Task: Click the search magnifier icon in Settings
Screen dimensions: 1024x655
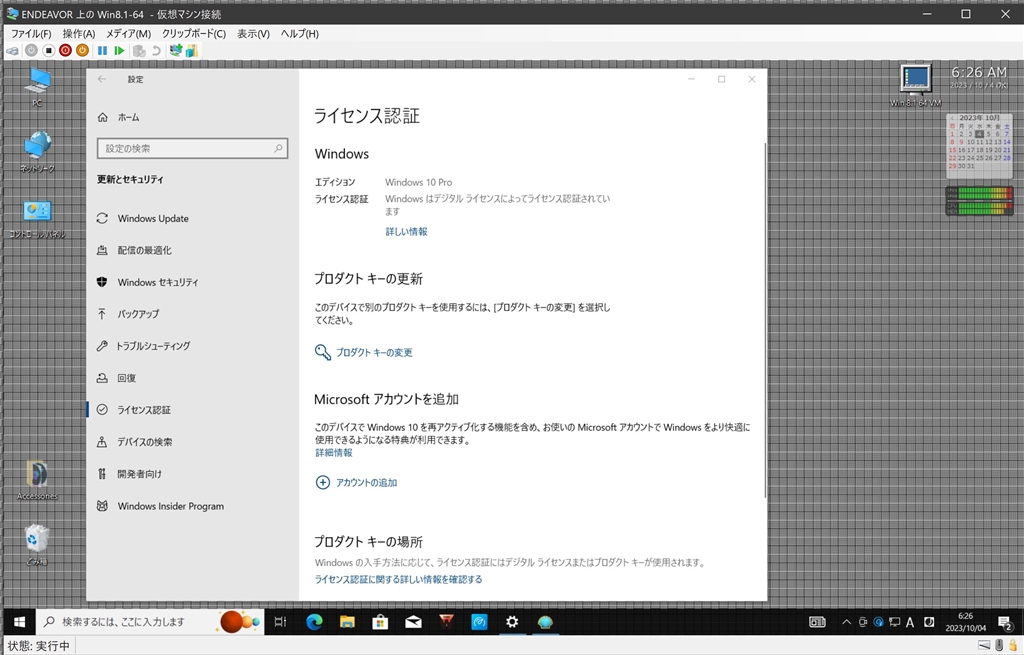Action: [278, 148]
